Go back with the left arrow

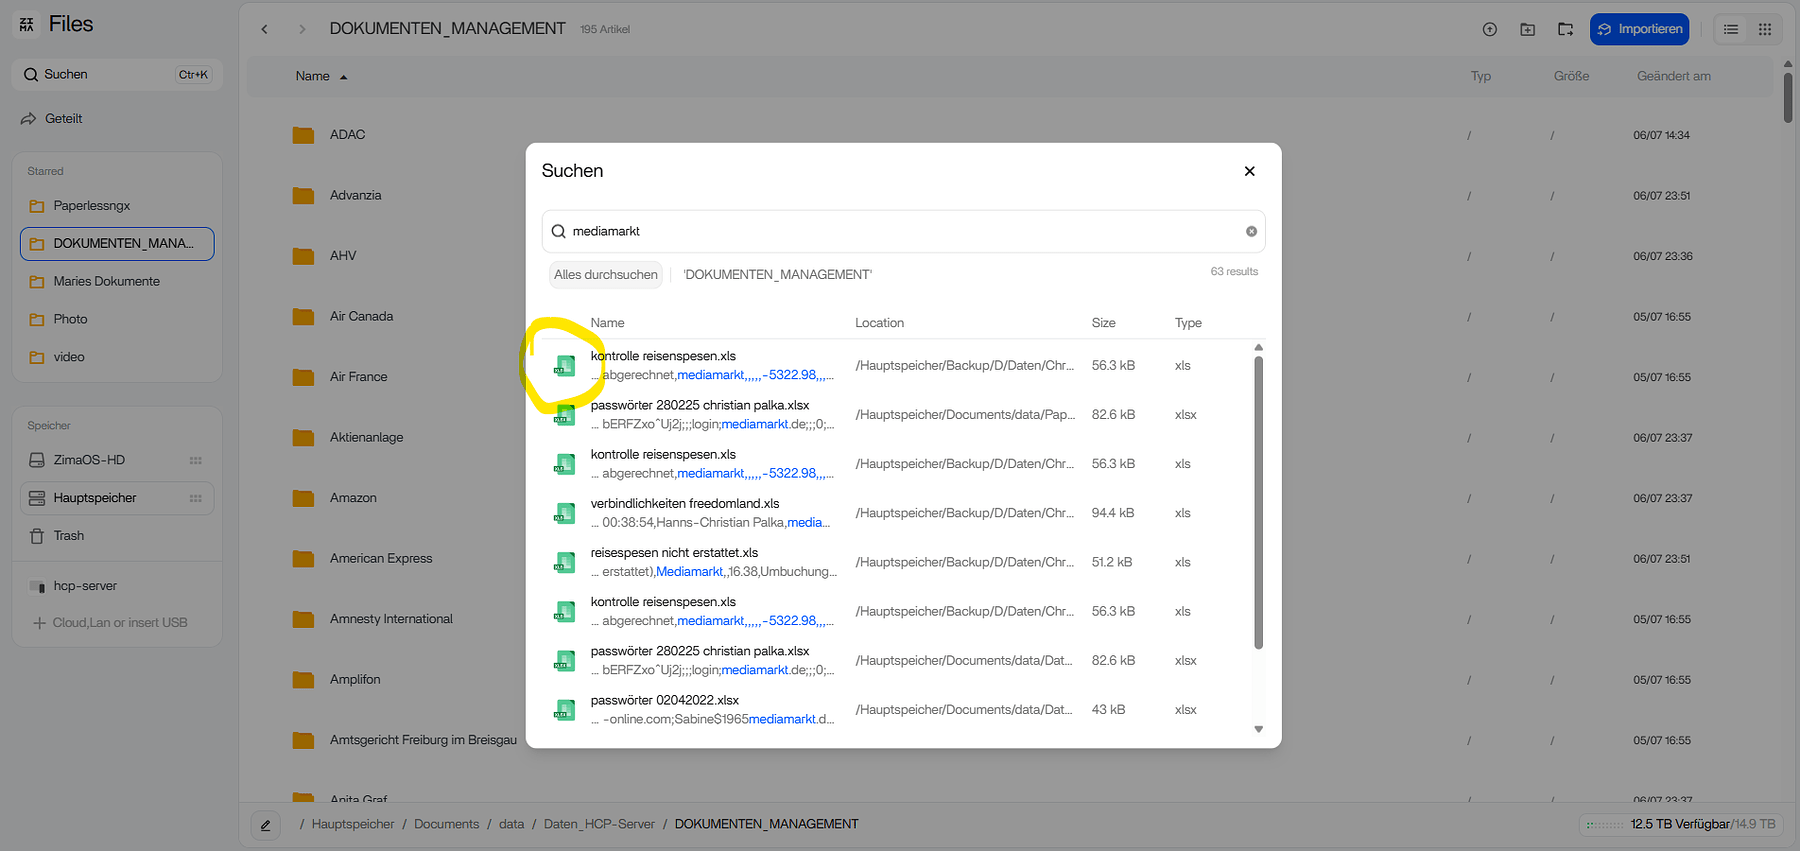click(x=264, y=29)
